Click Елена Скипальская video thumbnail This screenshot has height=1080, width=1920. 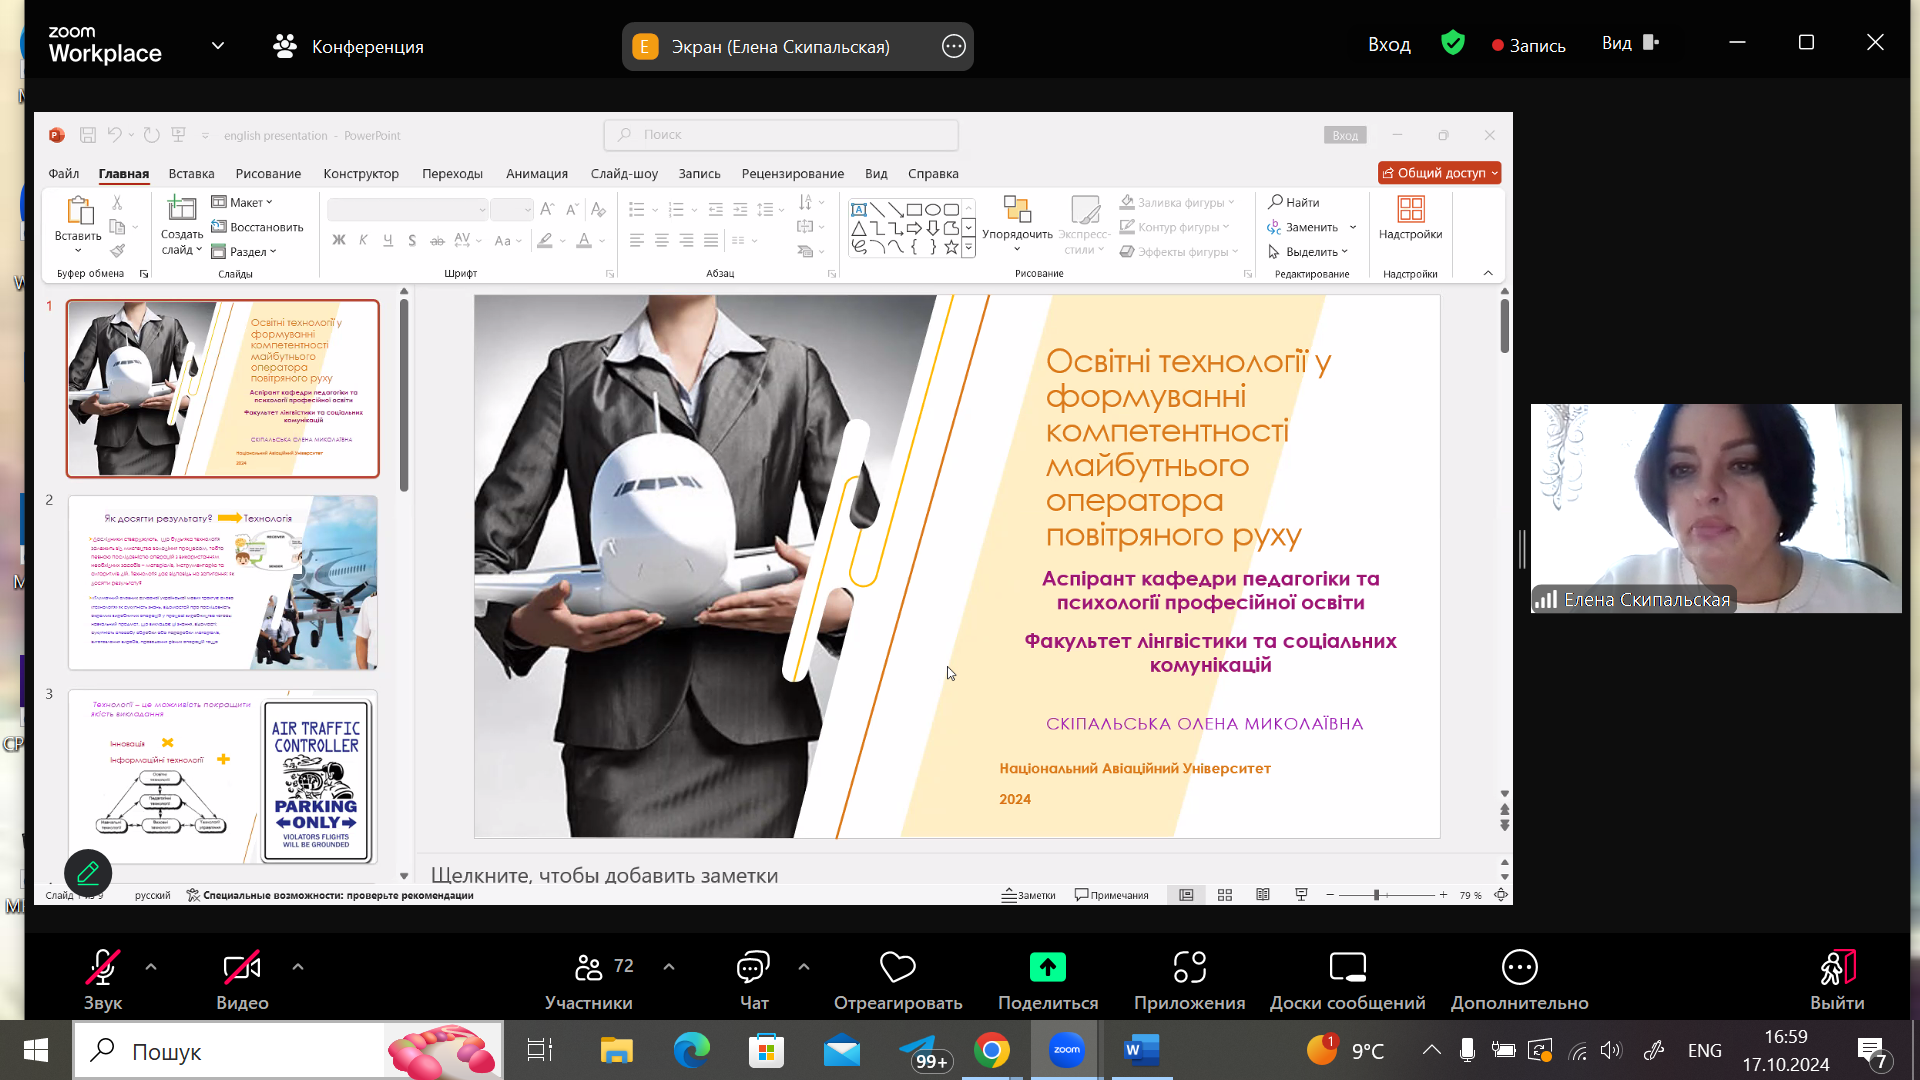click(x=1715, y=508)
